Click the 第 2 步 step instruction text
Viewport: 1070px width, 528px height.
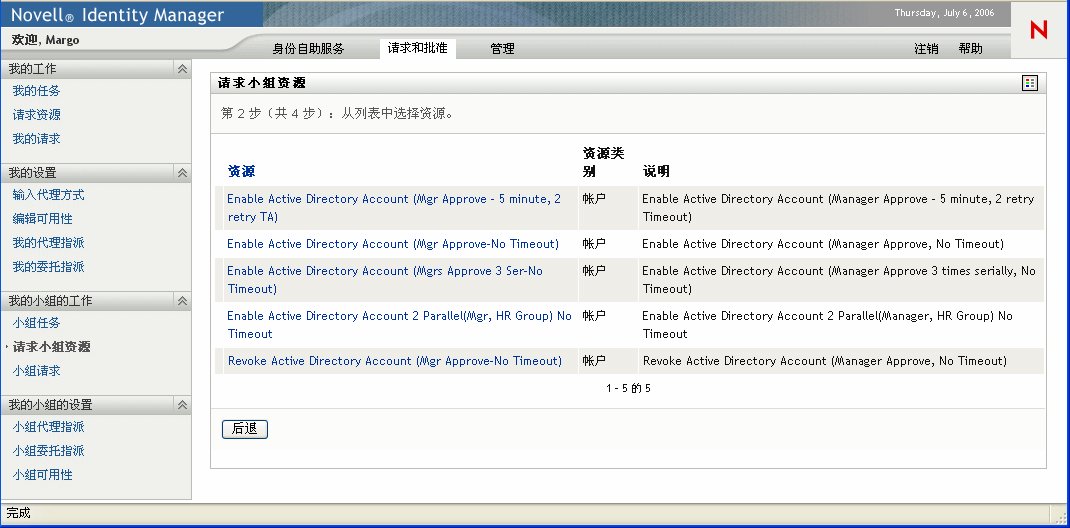coord(338,113)
